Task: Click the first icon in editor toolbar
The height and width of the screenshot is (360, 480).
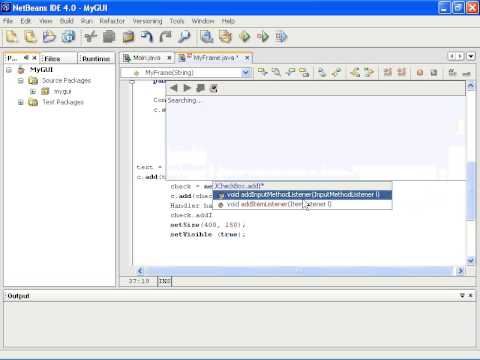Action: tap(263, 72)
